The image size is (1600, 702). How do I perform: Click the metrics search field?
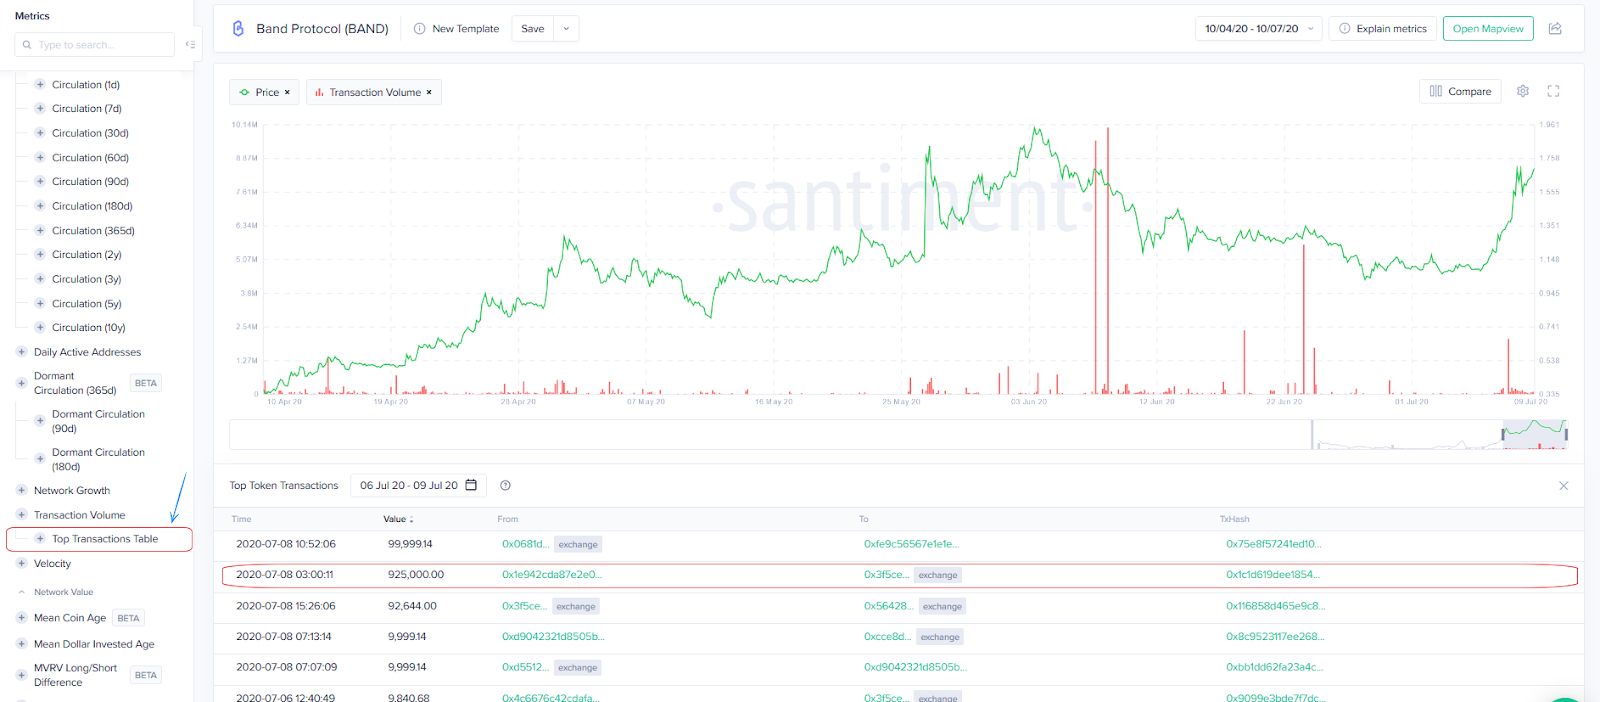[x=94, y=44]
